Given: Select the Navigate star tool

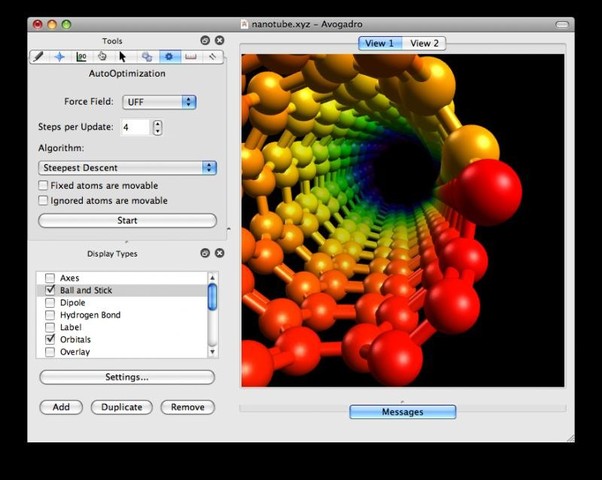Looking at the screenshot, I should coord(60,57).
